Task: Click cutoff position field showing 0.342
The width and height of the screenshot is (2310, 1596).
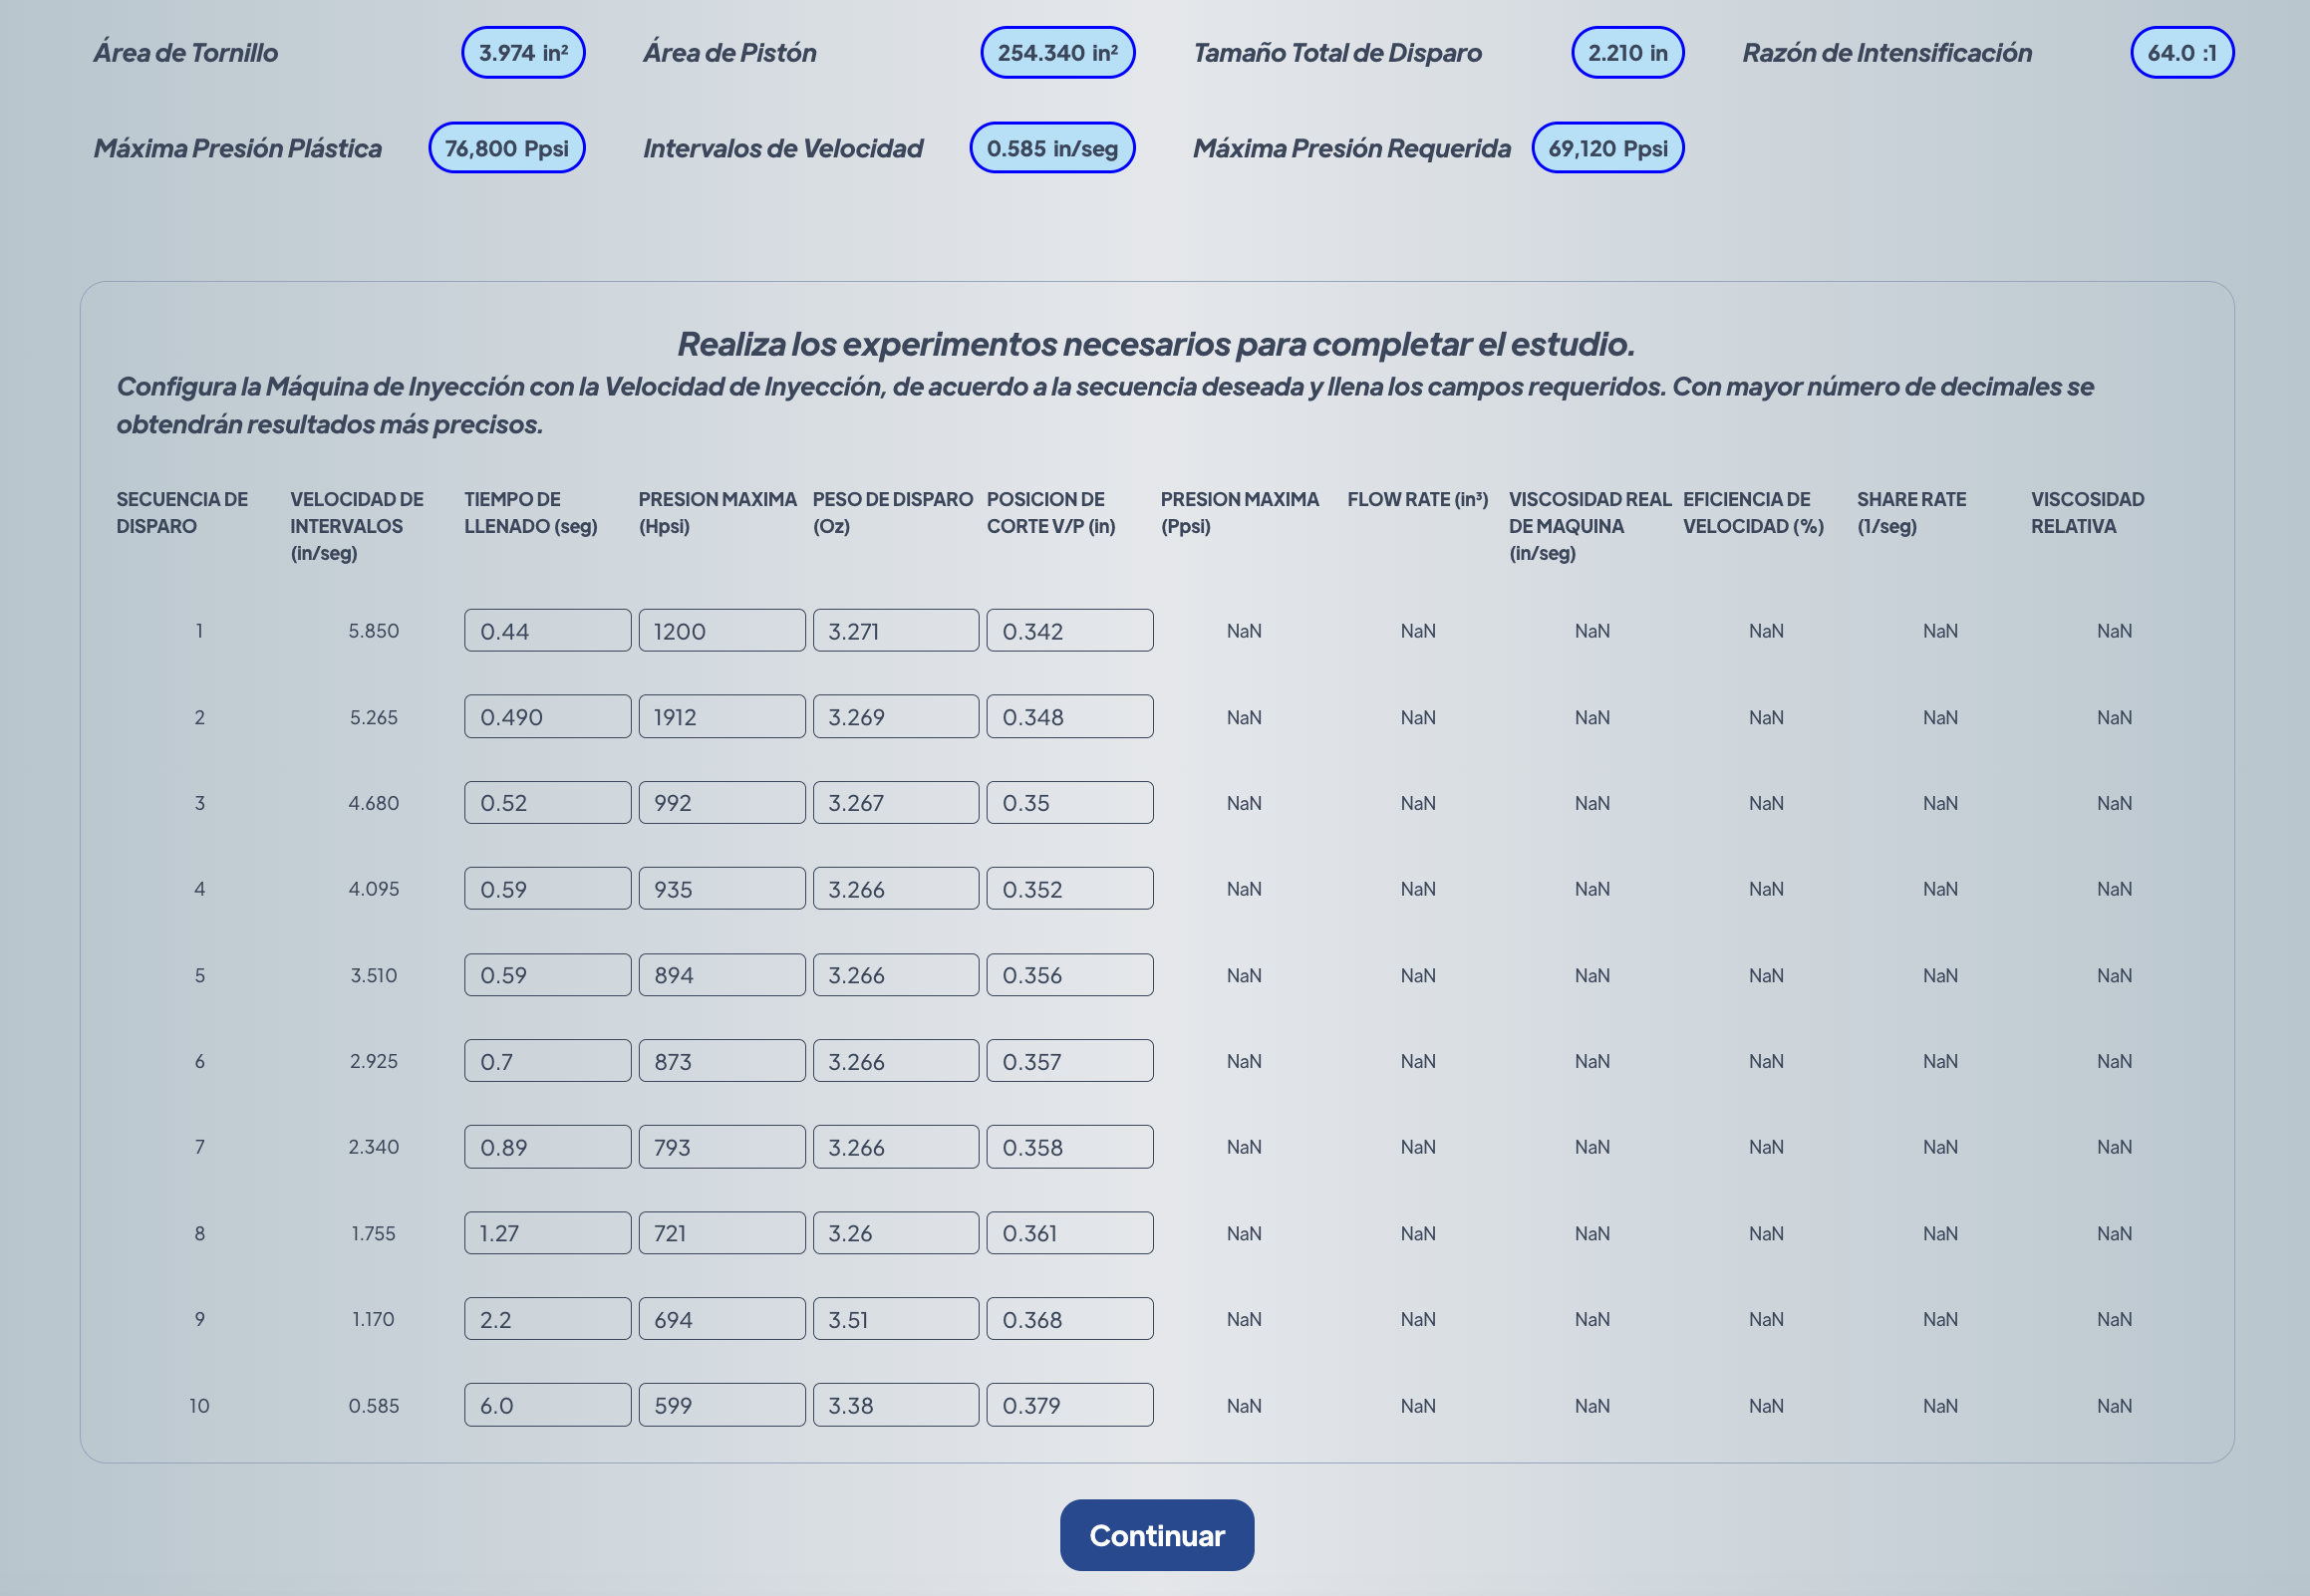Action: (x=1069, y=631)
